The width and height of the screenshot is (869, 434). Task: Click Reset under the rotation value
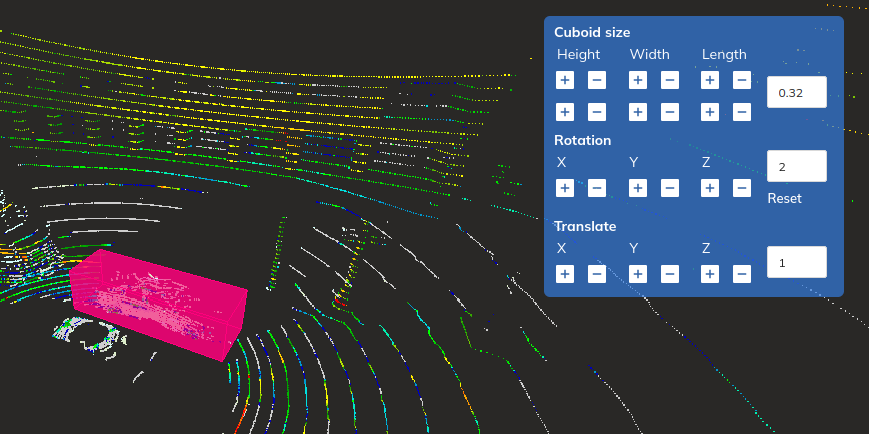click(784, 198)
